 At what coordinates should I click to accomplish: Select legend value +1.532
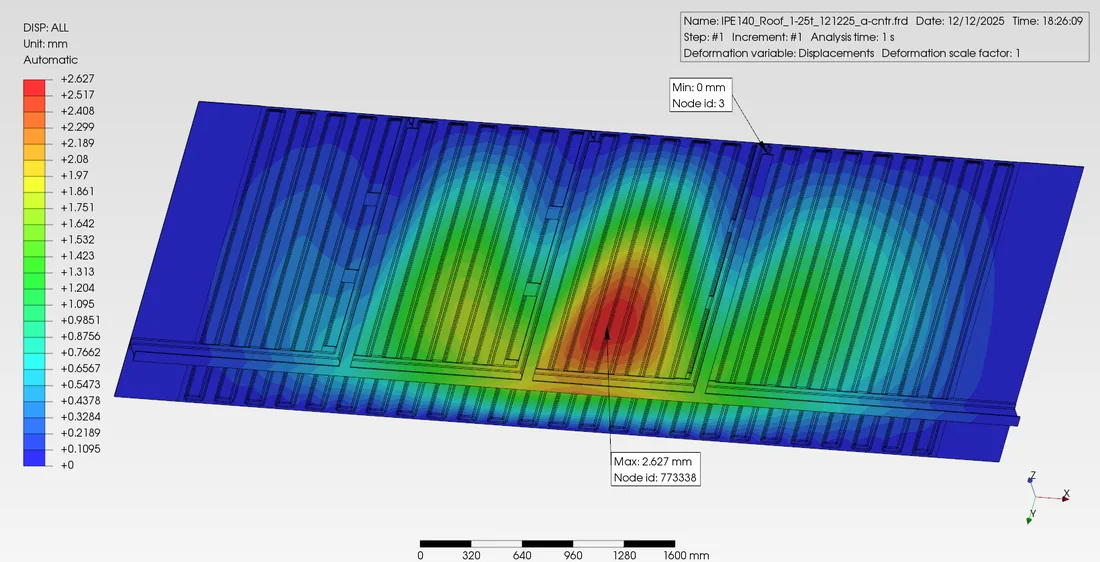pyautogui.click(x=77, y=240)
